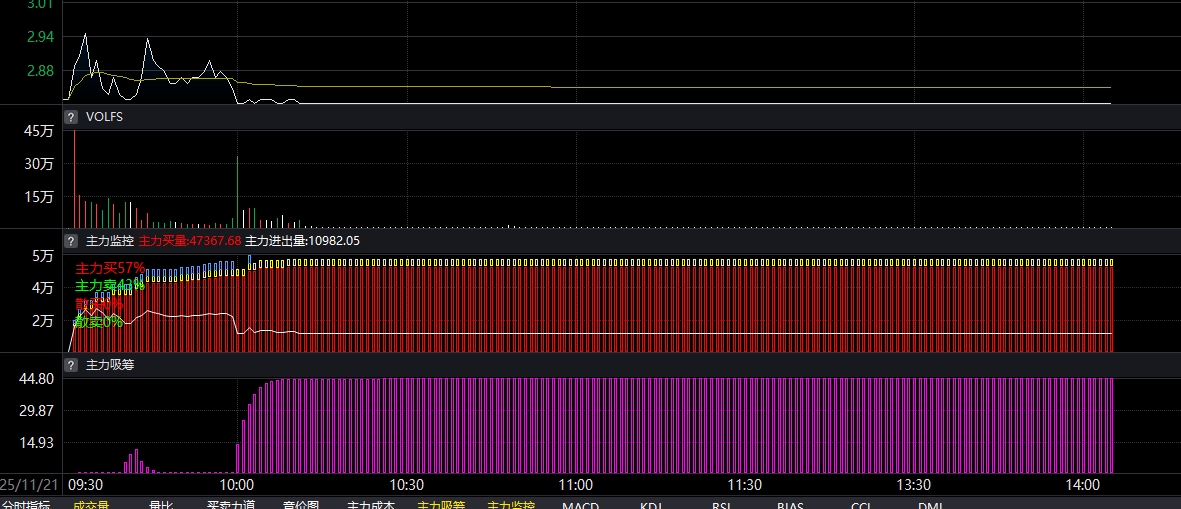Open the RSI indicator tab
This screenshot has height=509, width=1181.
click(721, 505)
